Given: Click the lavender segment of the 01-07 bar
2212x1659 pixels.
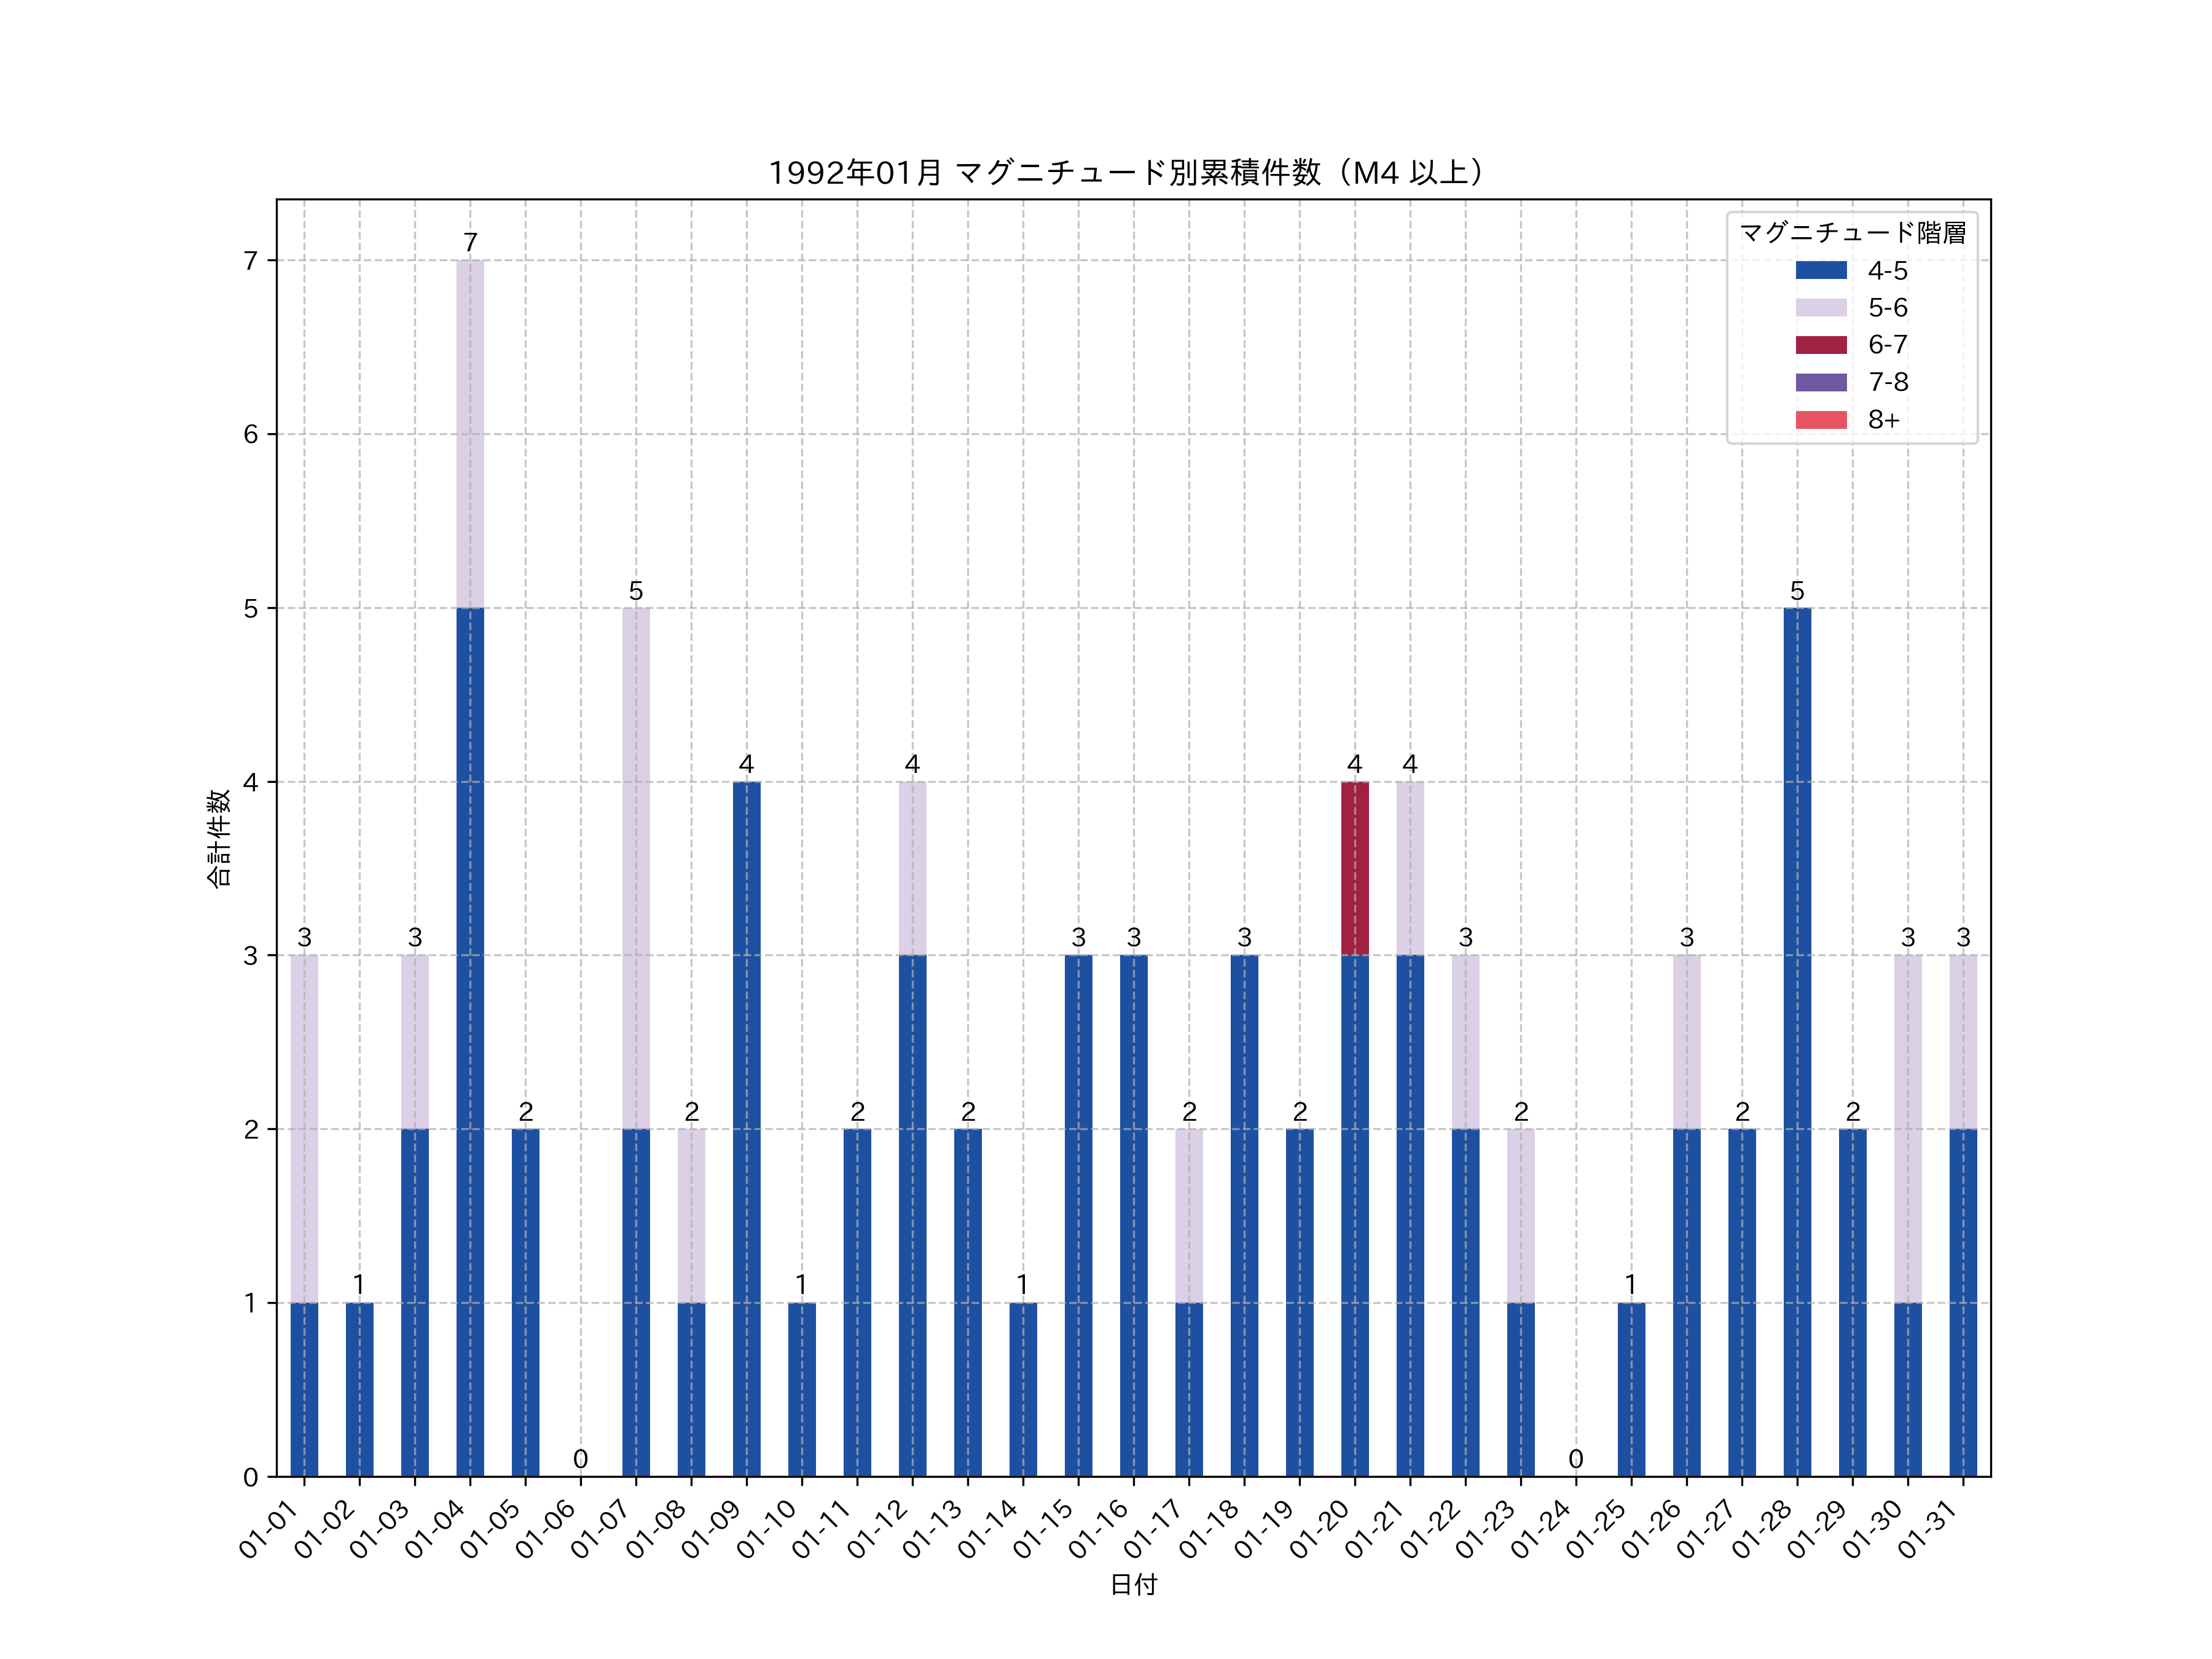Looking at the screenshot, I should pyautogui.click(x=636, y=868).
